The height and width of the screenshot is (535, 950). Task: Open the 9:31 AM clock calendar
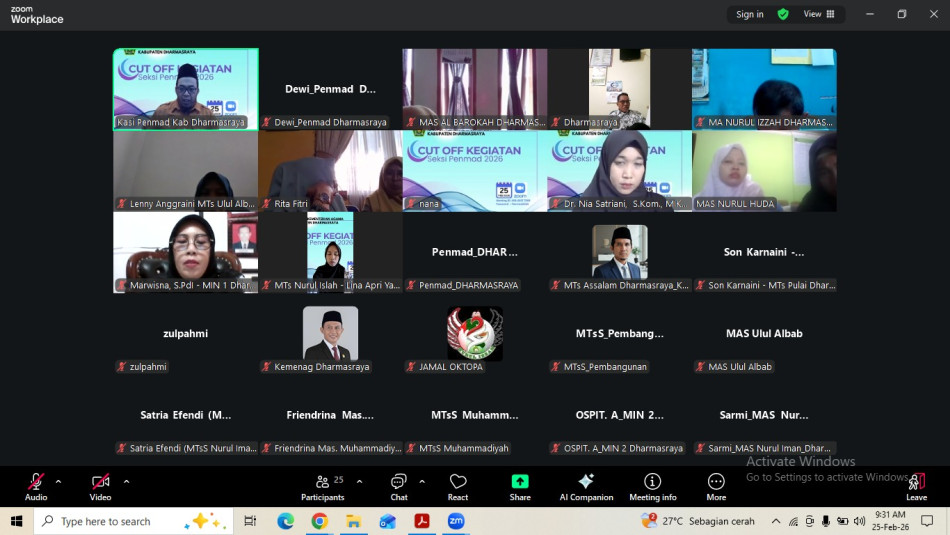[x=890, y=521]
